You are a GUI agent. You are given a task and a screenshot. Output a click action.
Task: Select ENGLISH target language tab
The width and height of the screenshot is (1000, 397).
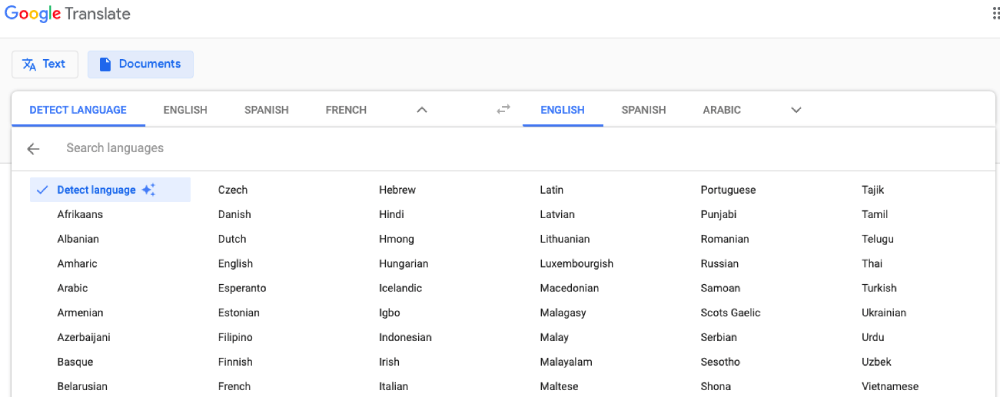coord(562,110)
